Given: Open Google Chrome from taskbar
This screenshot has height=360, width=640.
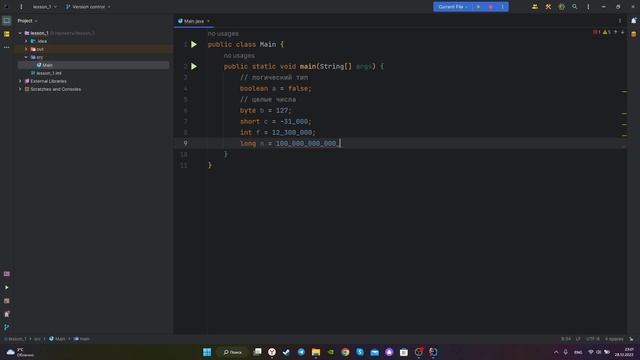Looking at the screenshot, I should [x=345, y=352].
